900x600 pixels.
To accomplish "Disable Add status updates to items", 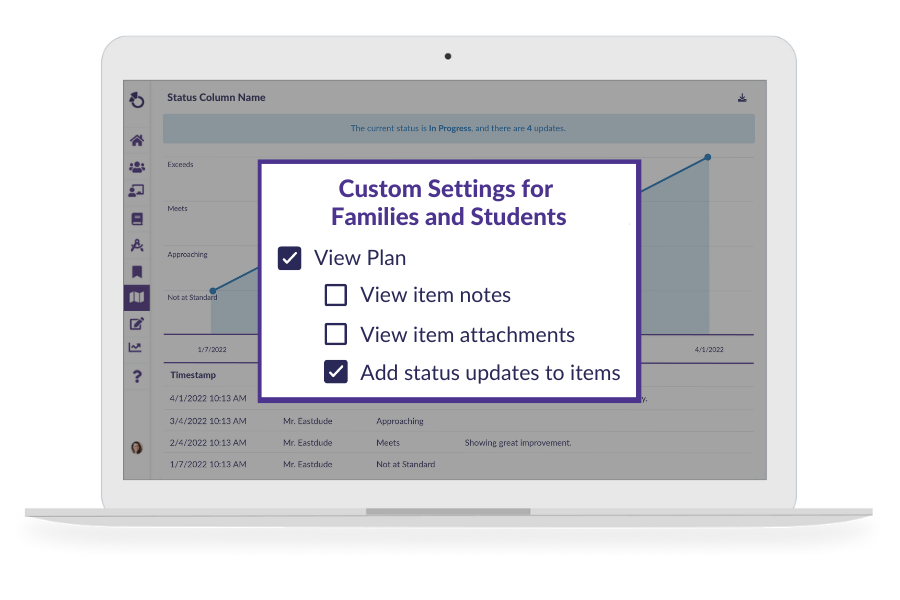I will coord(336,372).
